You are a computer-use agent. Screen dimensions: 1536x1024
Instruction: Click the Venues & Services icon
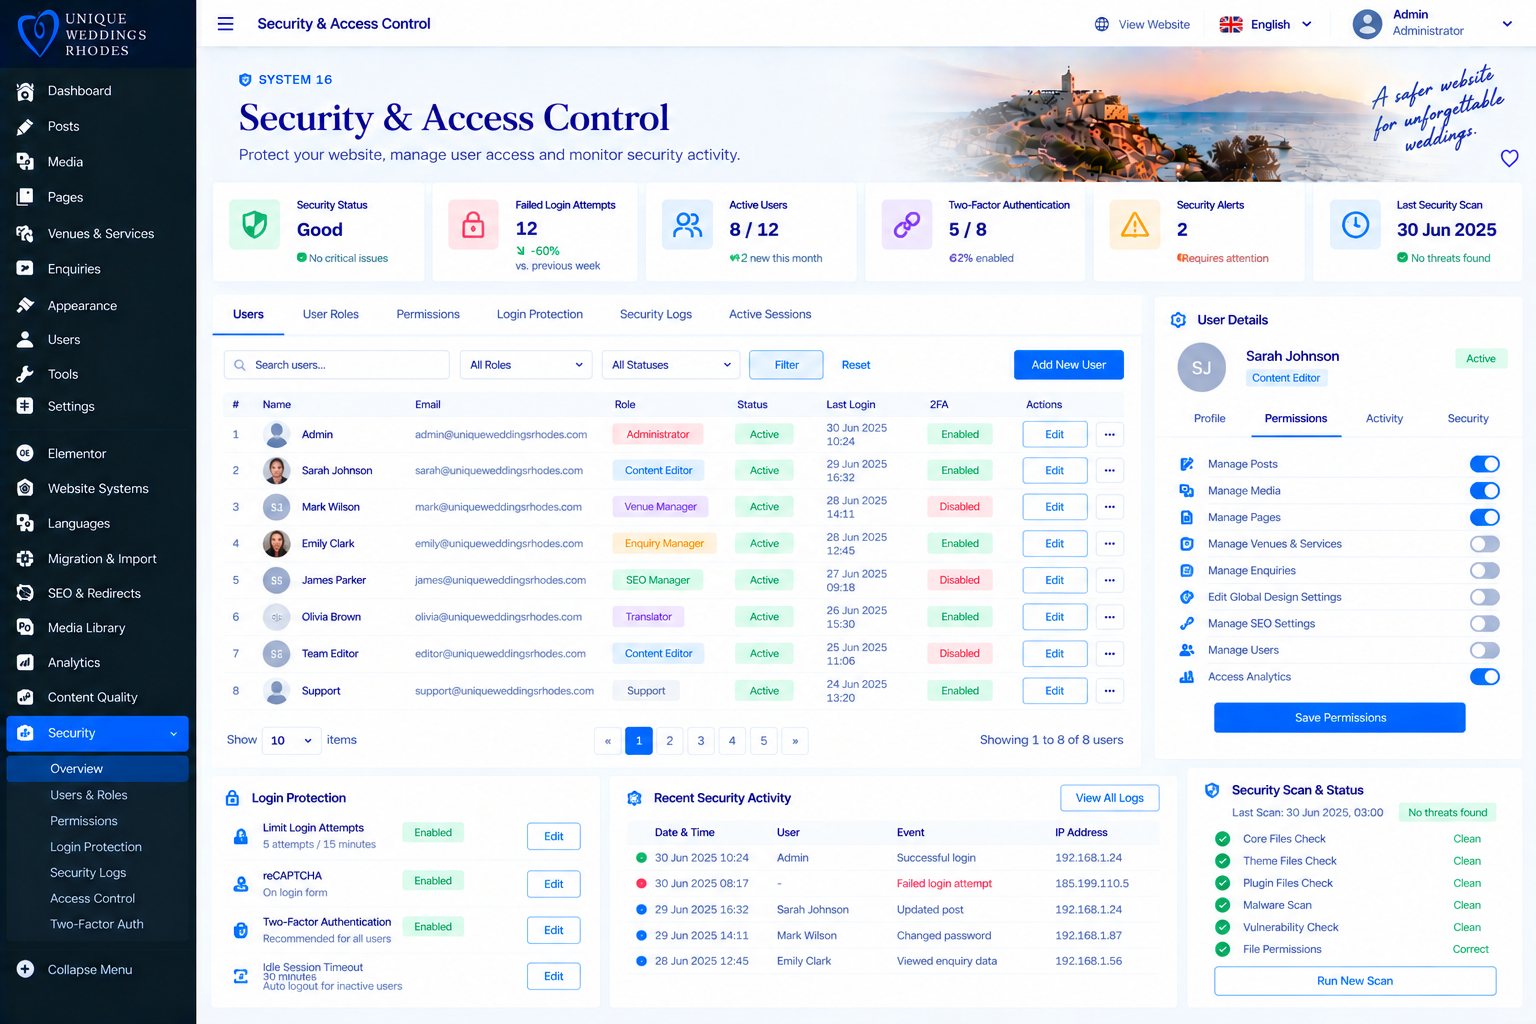pyautogui.click(x=25, y=234)
